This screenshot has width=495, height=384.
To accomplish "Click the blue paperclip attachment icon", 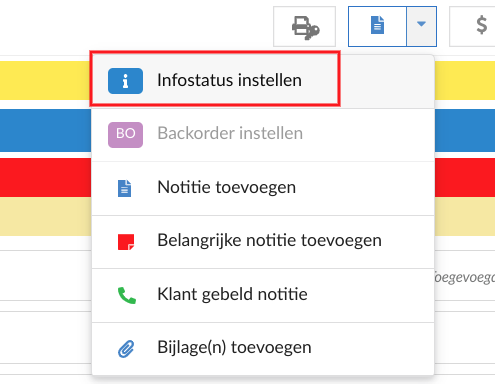I will (x=126, y=349).
